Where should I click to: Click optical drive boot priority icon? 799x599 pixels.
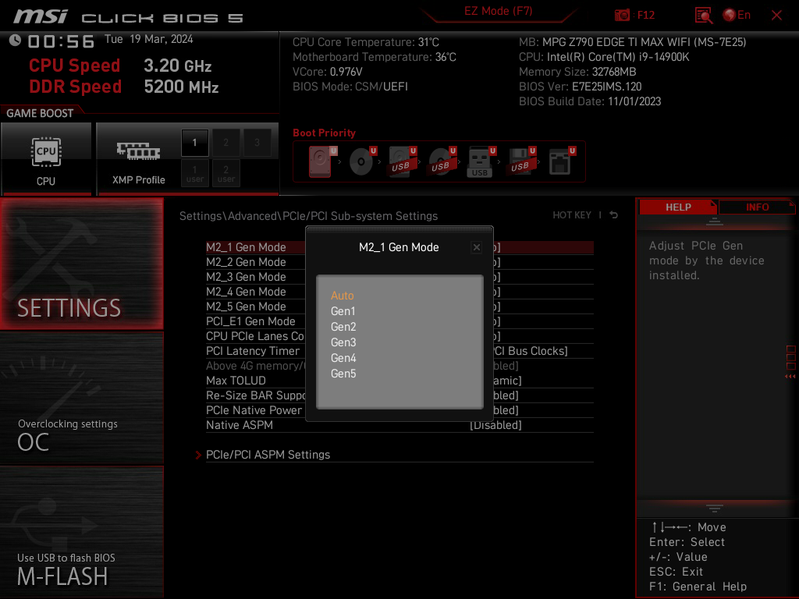click(362, 161)
